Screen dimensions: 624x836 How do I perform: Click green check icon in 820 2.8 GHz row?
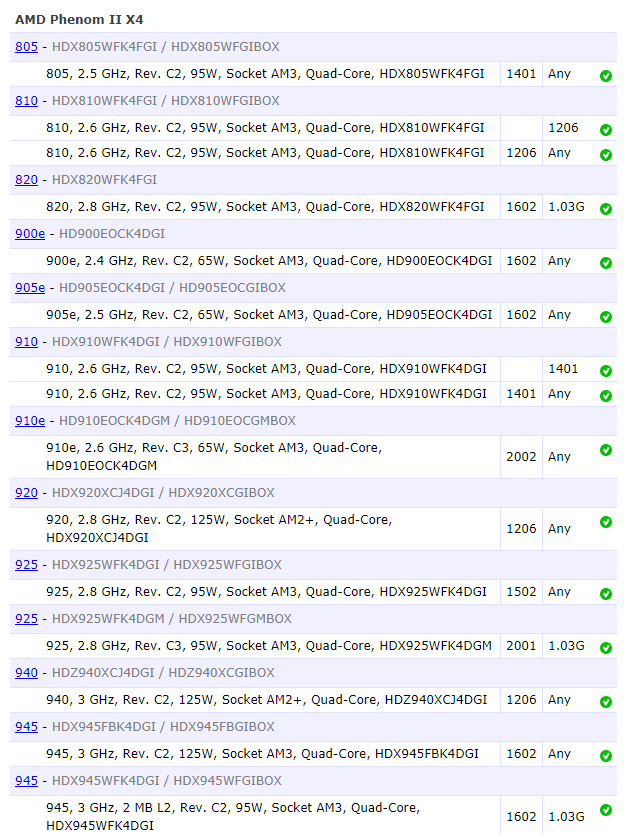606,208
